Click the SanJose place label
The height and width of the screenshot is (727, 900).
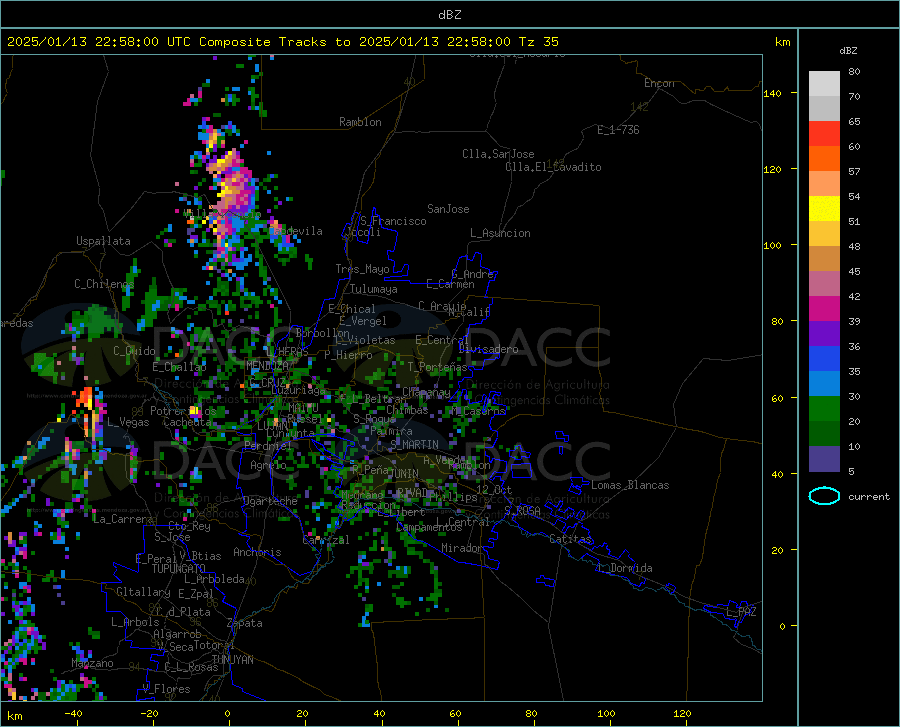[x=448, y=209]
